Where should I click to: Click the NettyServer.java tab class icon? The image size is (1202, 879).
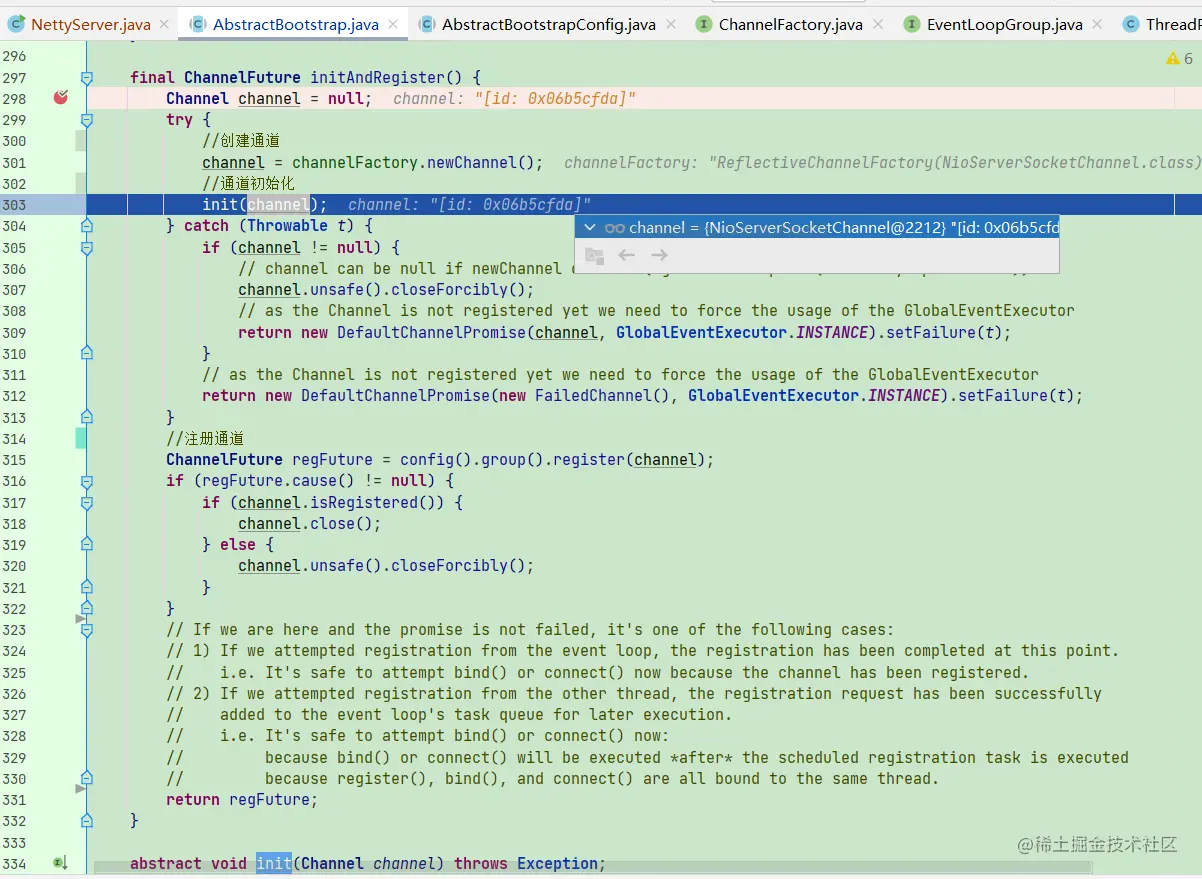17,24
